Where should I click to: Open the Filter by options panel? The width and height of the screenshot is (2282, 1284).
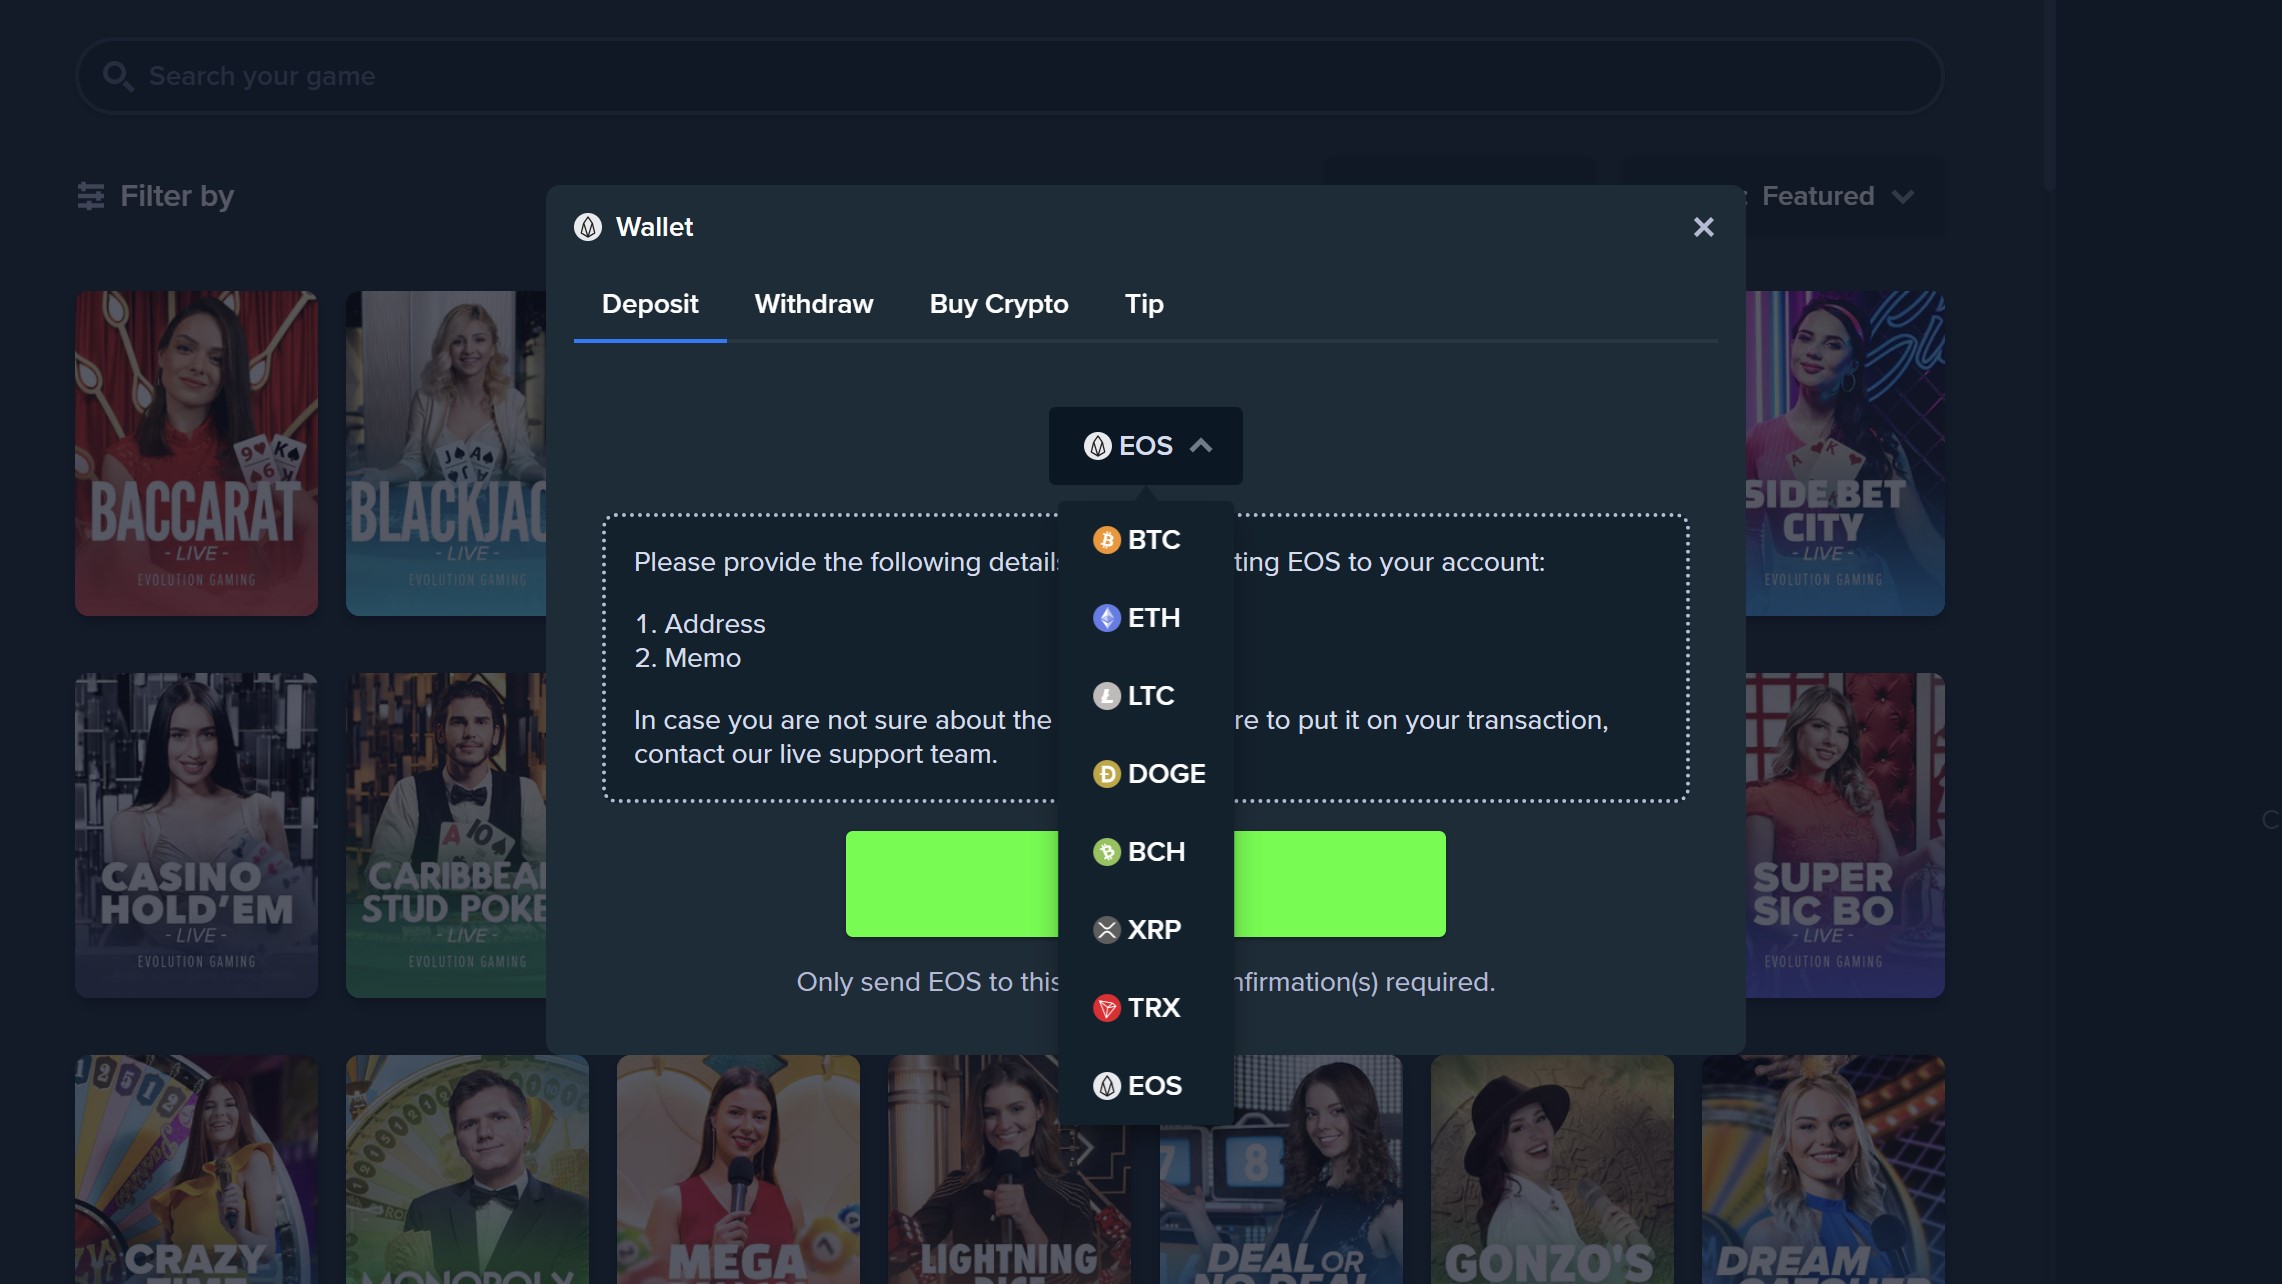coord(155,196)
